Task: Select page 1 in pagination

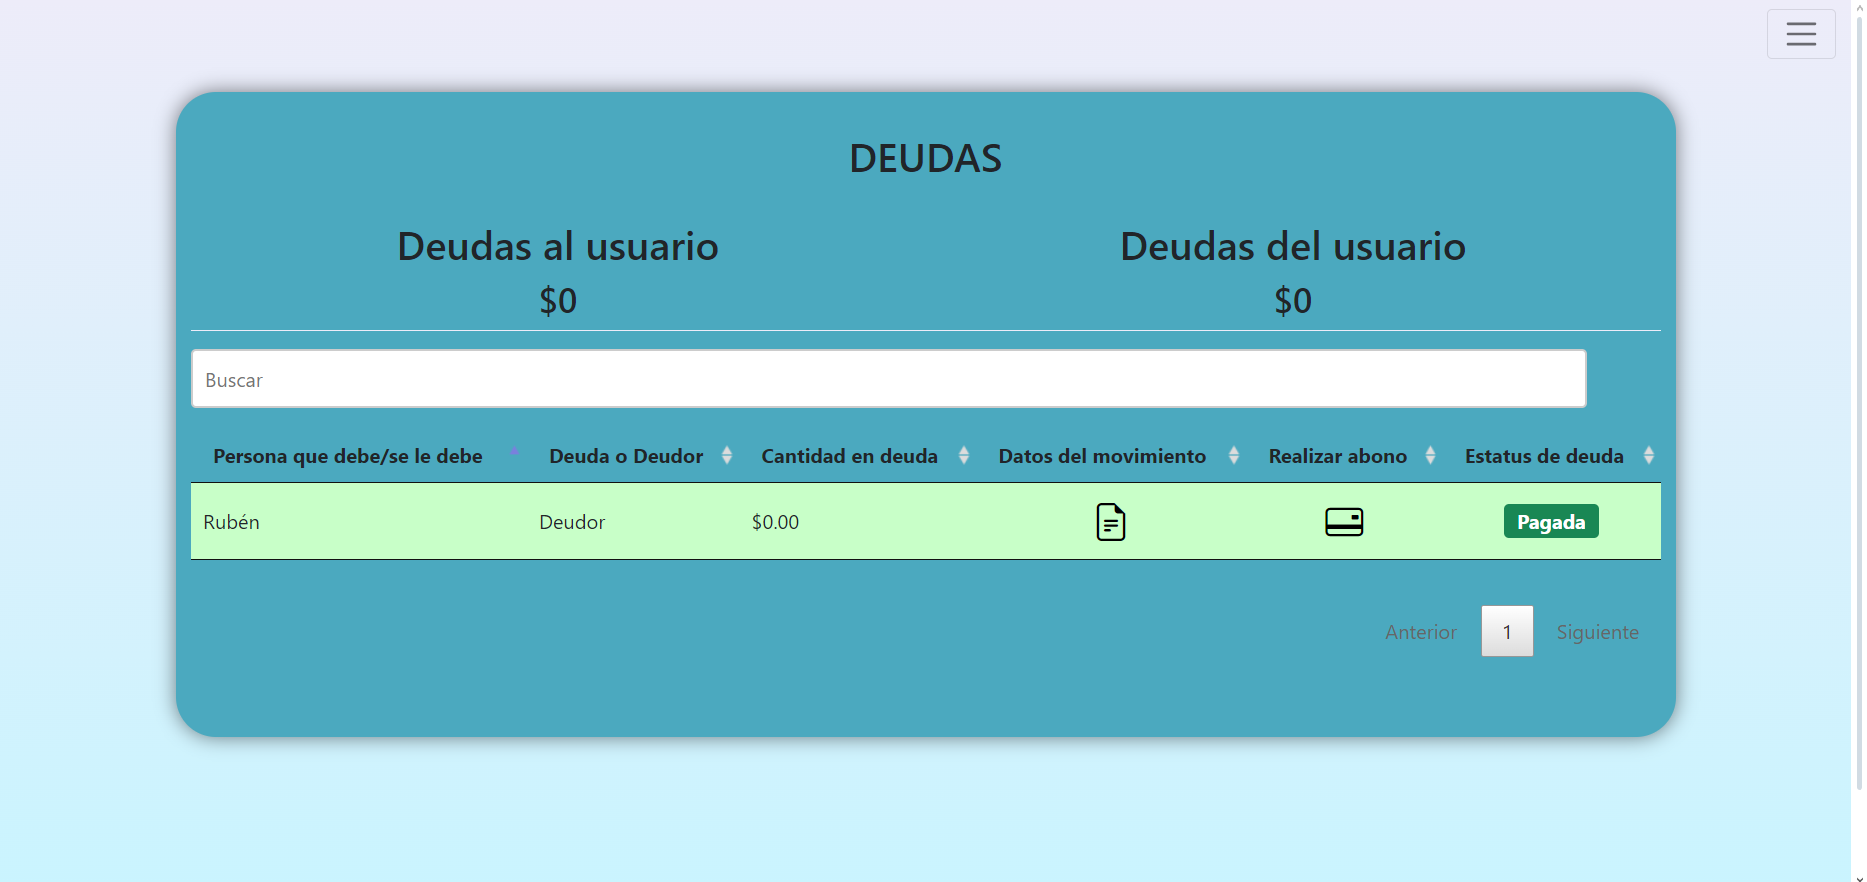Action: click(1506, 632)
